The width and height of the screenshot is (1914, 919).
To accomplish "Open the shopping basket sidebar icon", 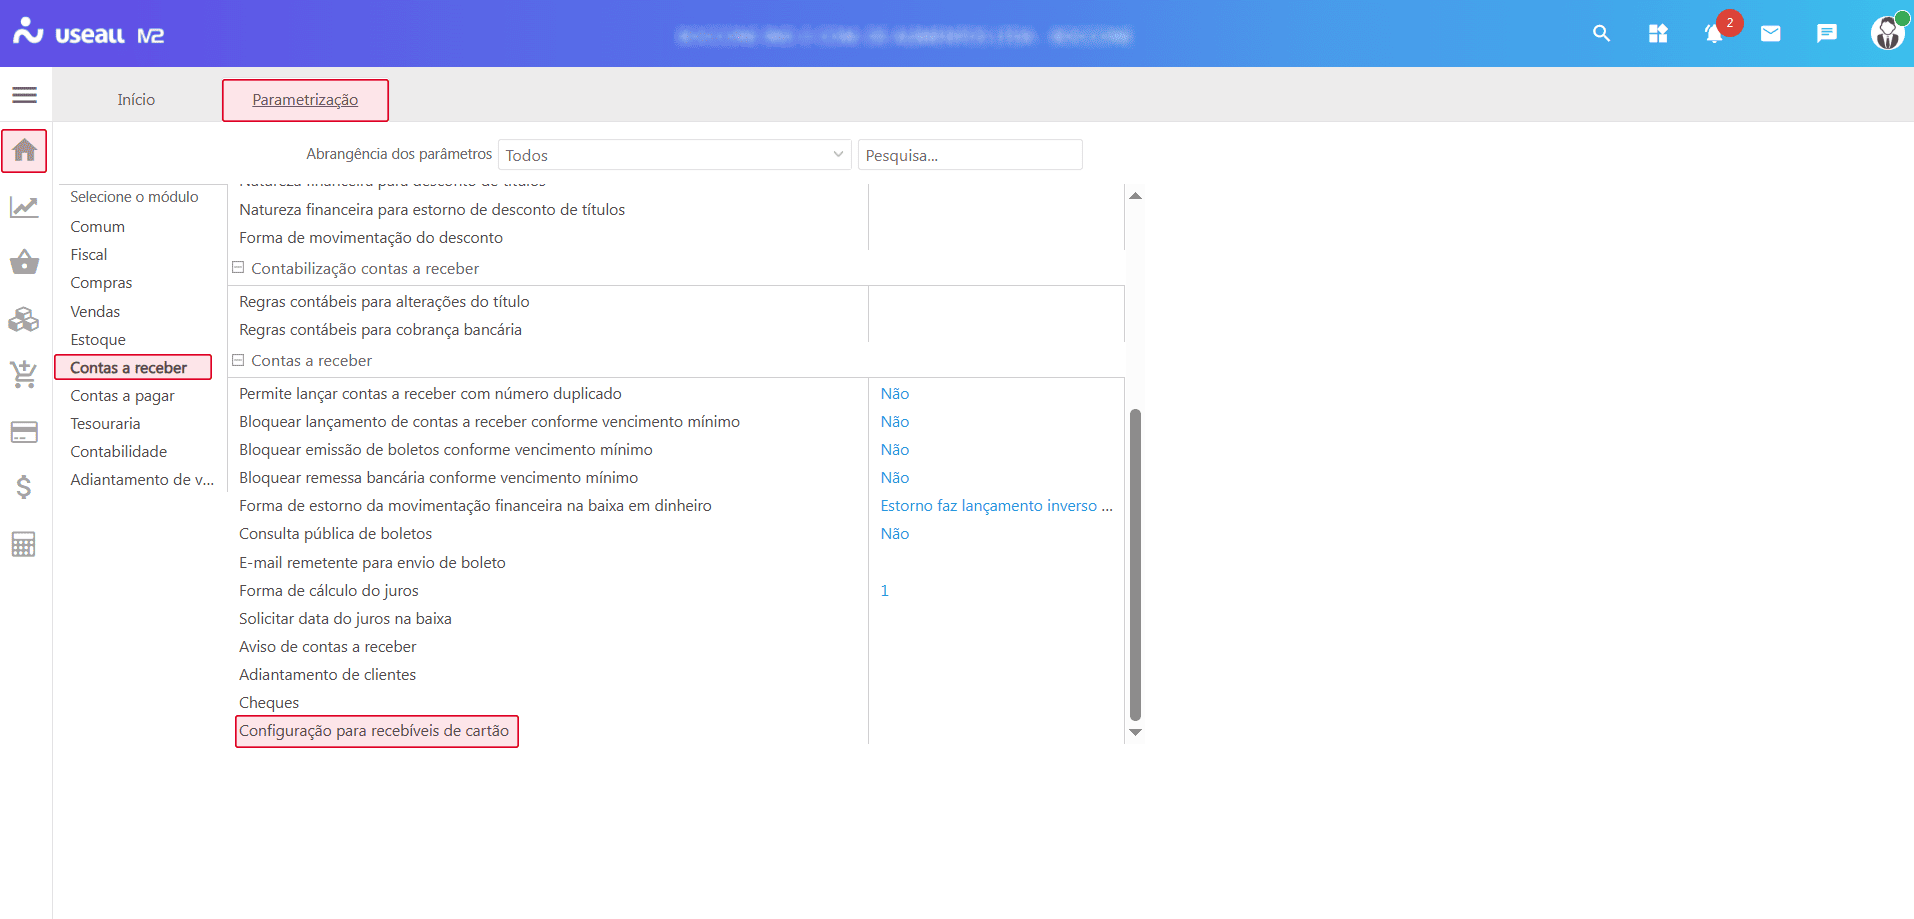I will [x=24, y=263].
